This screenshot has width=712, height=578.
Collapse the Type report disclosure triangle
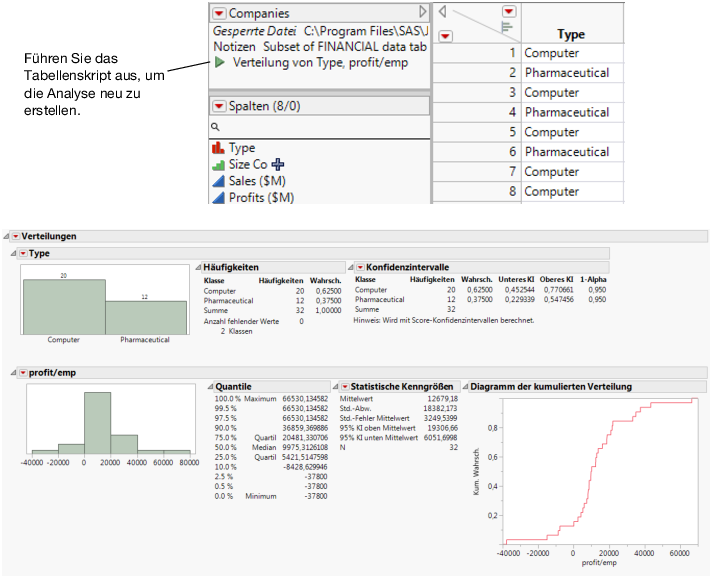coord(14,253)
